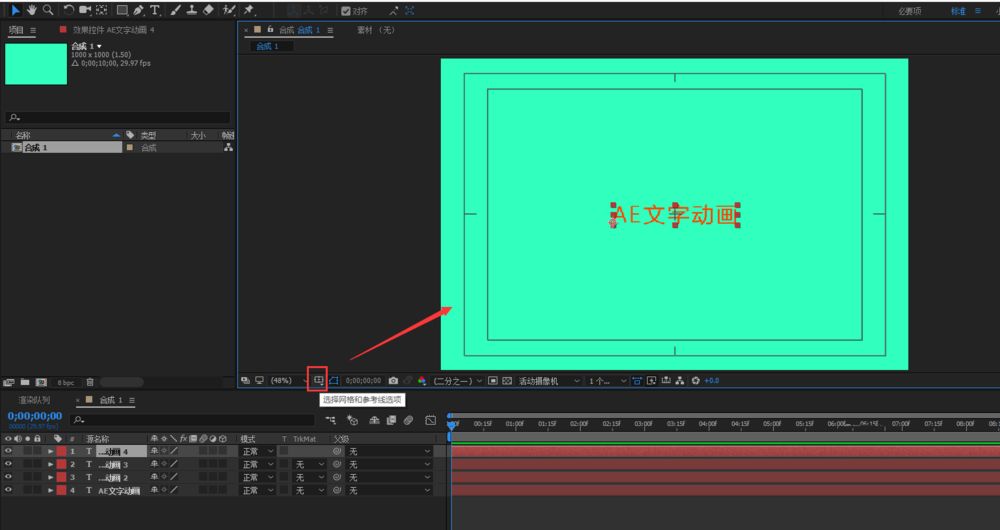Switch to the 项目 panel tab
This screenshot has height=530, width=1000.
tap(16, 30)
